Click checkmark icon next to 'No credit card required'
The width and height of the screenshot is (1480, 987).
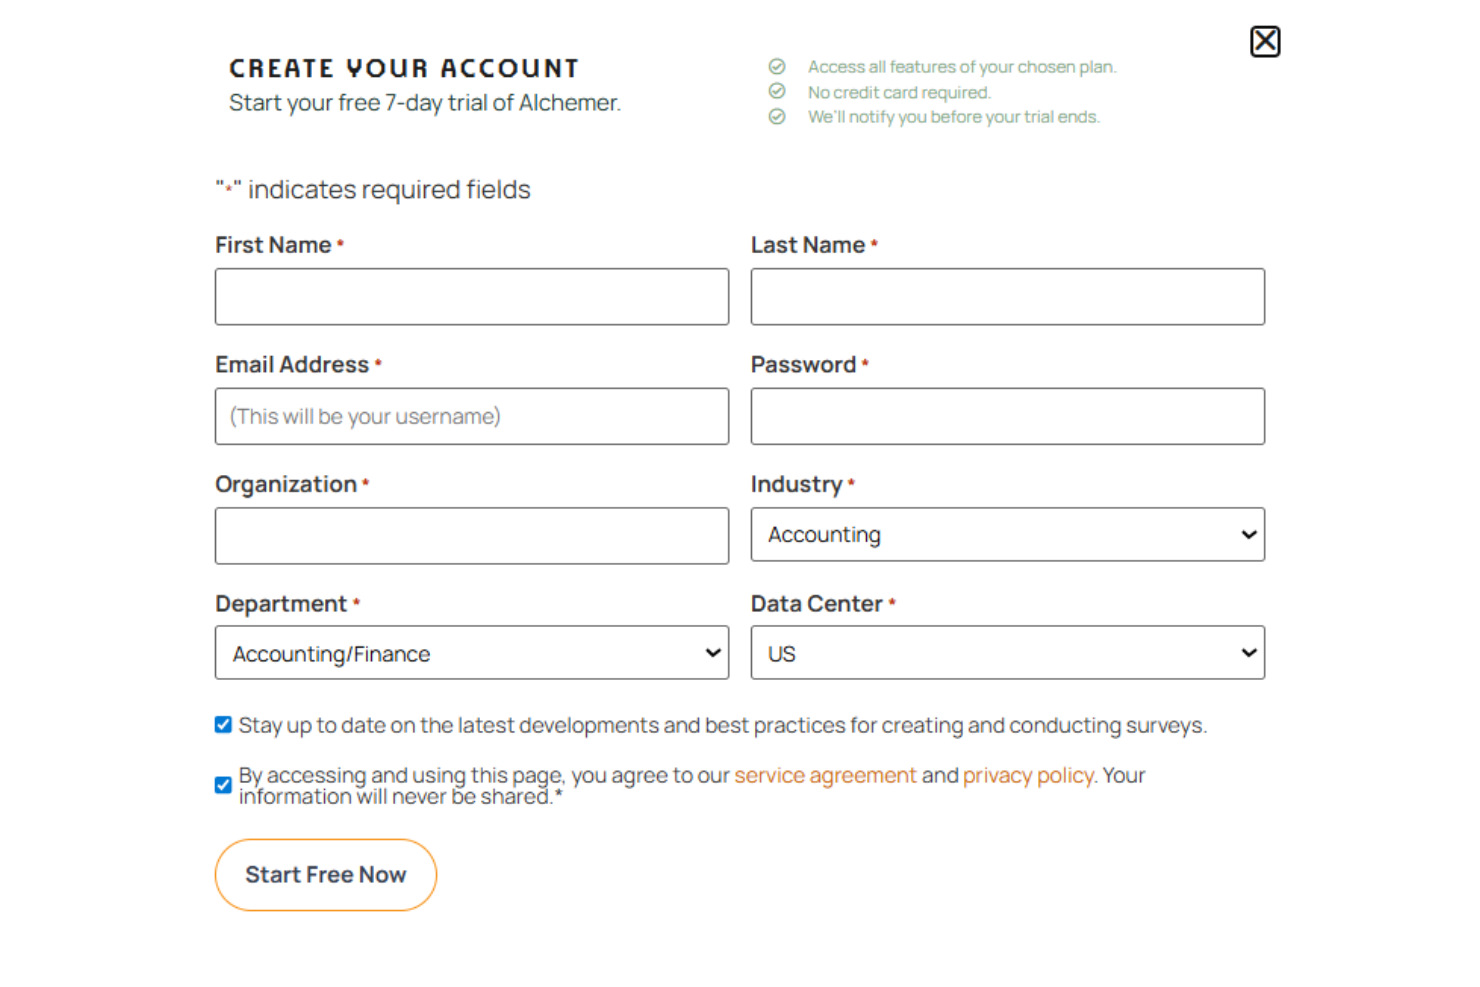[777, 92]
